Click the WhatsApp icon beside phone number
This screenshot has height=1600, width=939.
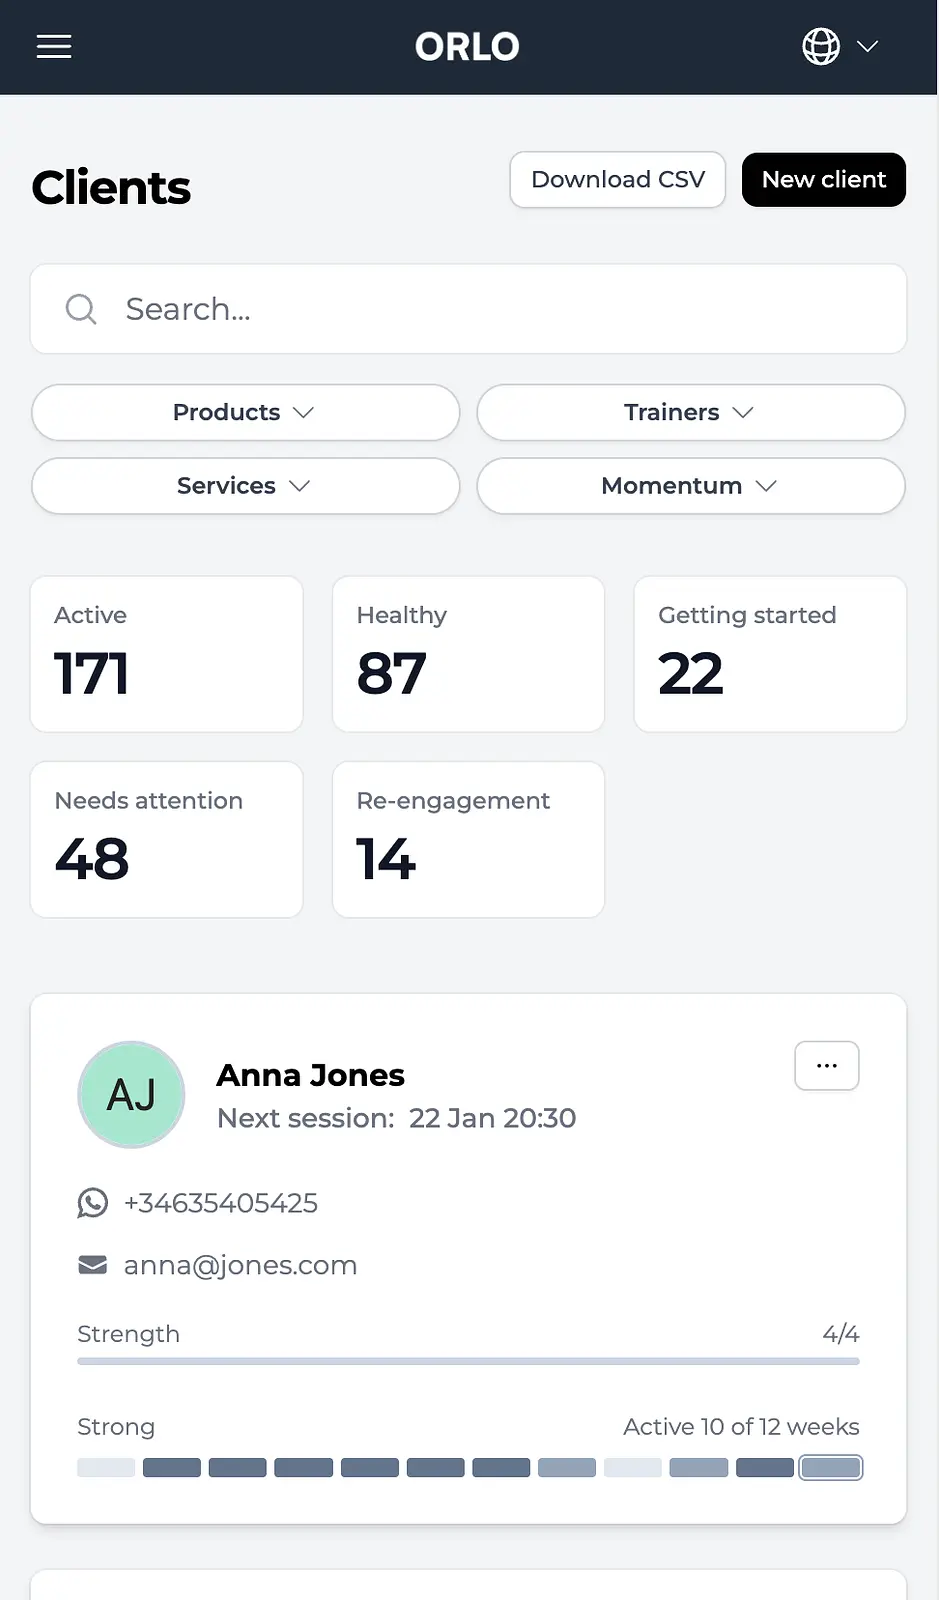[93, 1202]
